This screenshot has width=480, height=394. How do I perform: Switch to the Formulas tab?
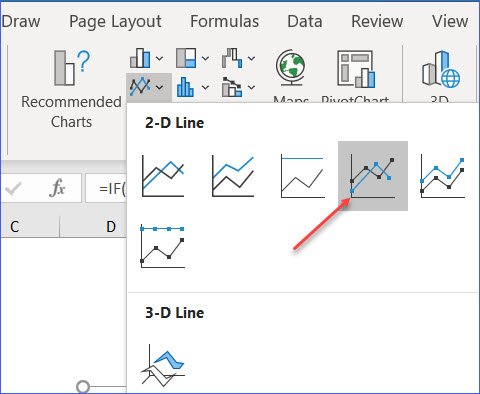(225, 21)
